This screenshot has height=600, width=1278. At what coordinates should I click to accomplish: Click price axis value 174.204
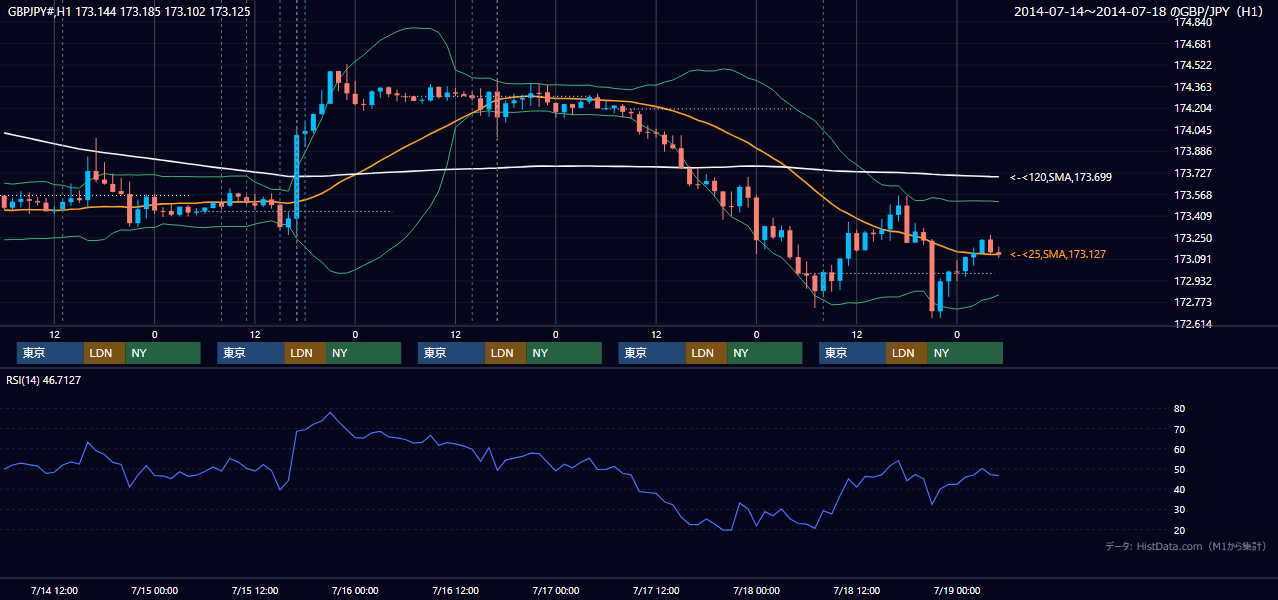pos(1193,109)
